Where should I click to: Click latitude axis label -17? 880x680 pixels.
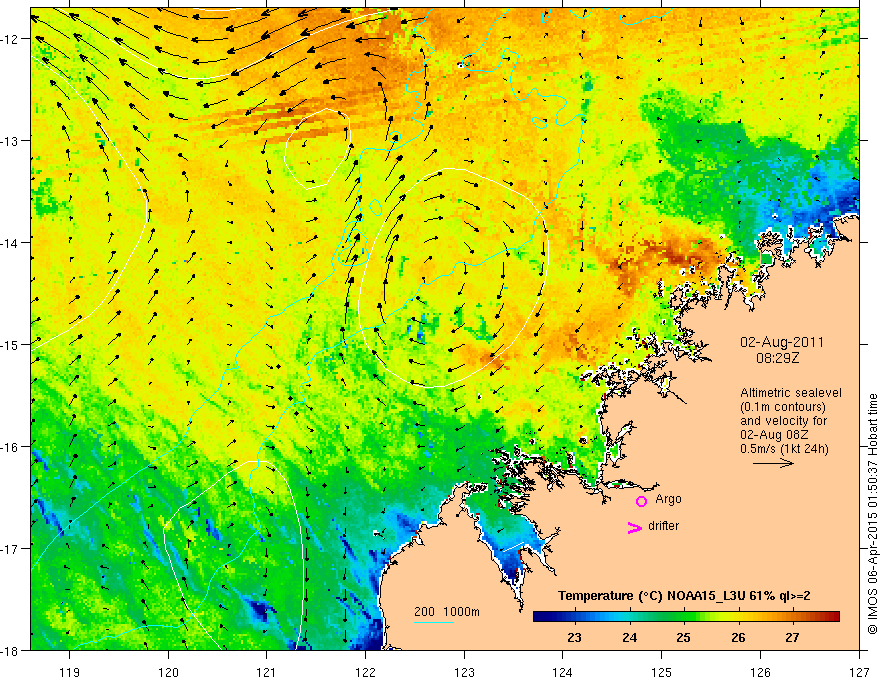10,548
